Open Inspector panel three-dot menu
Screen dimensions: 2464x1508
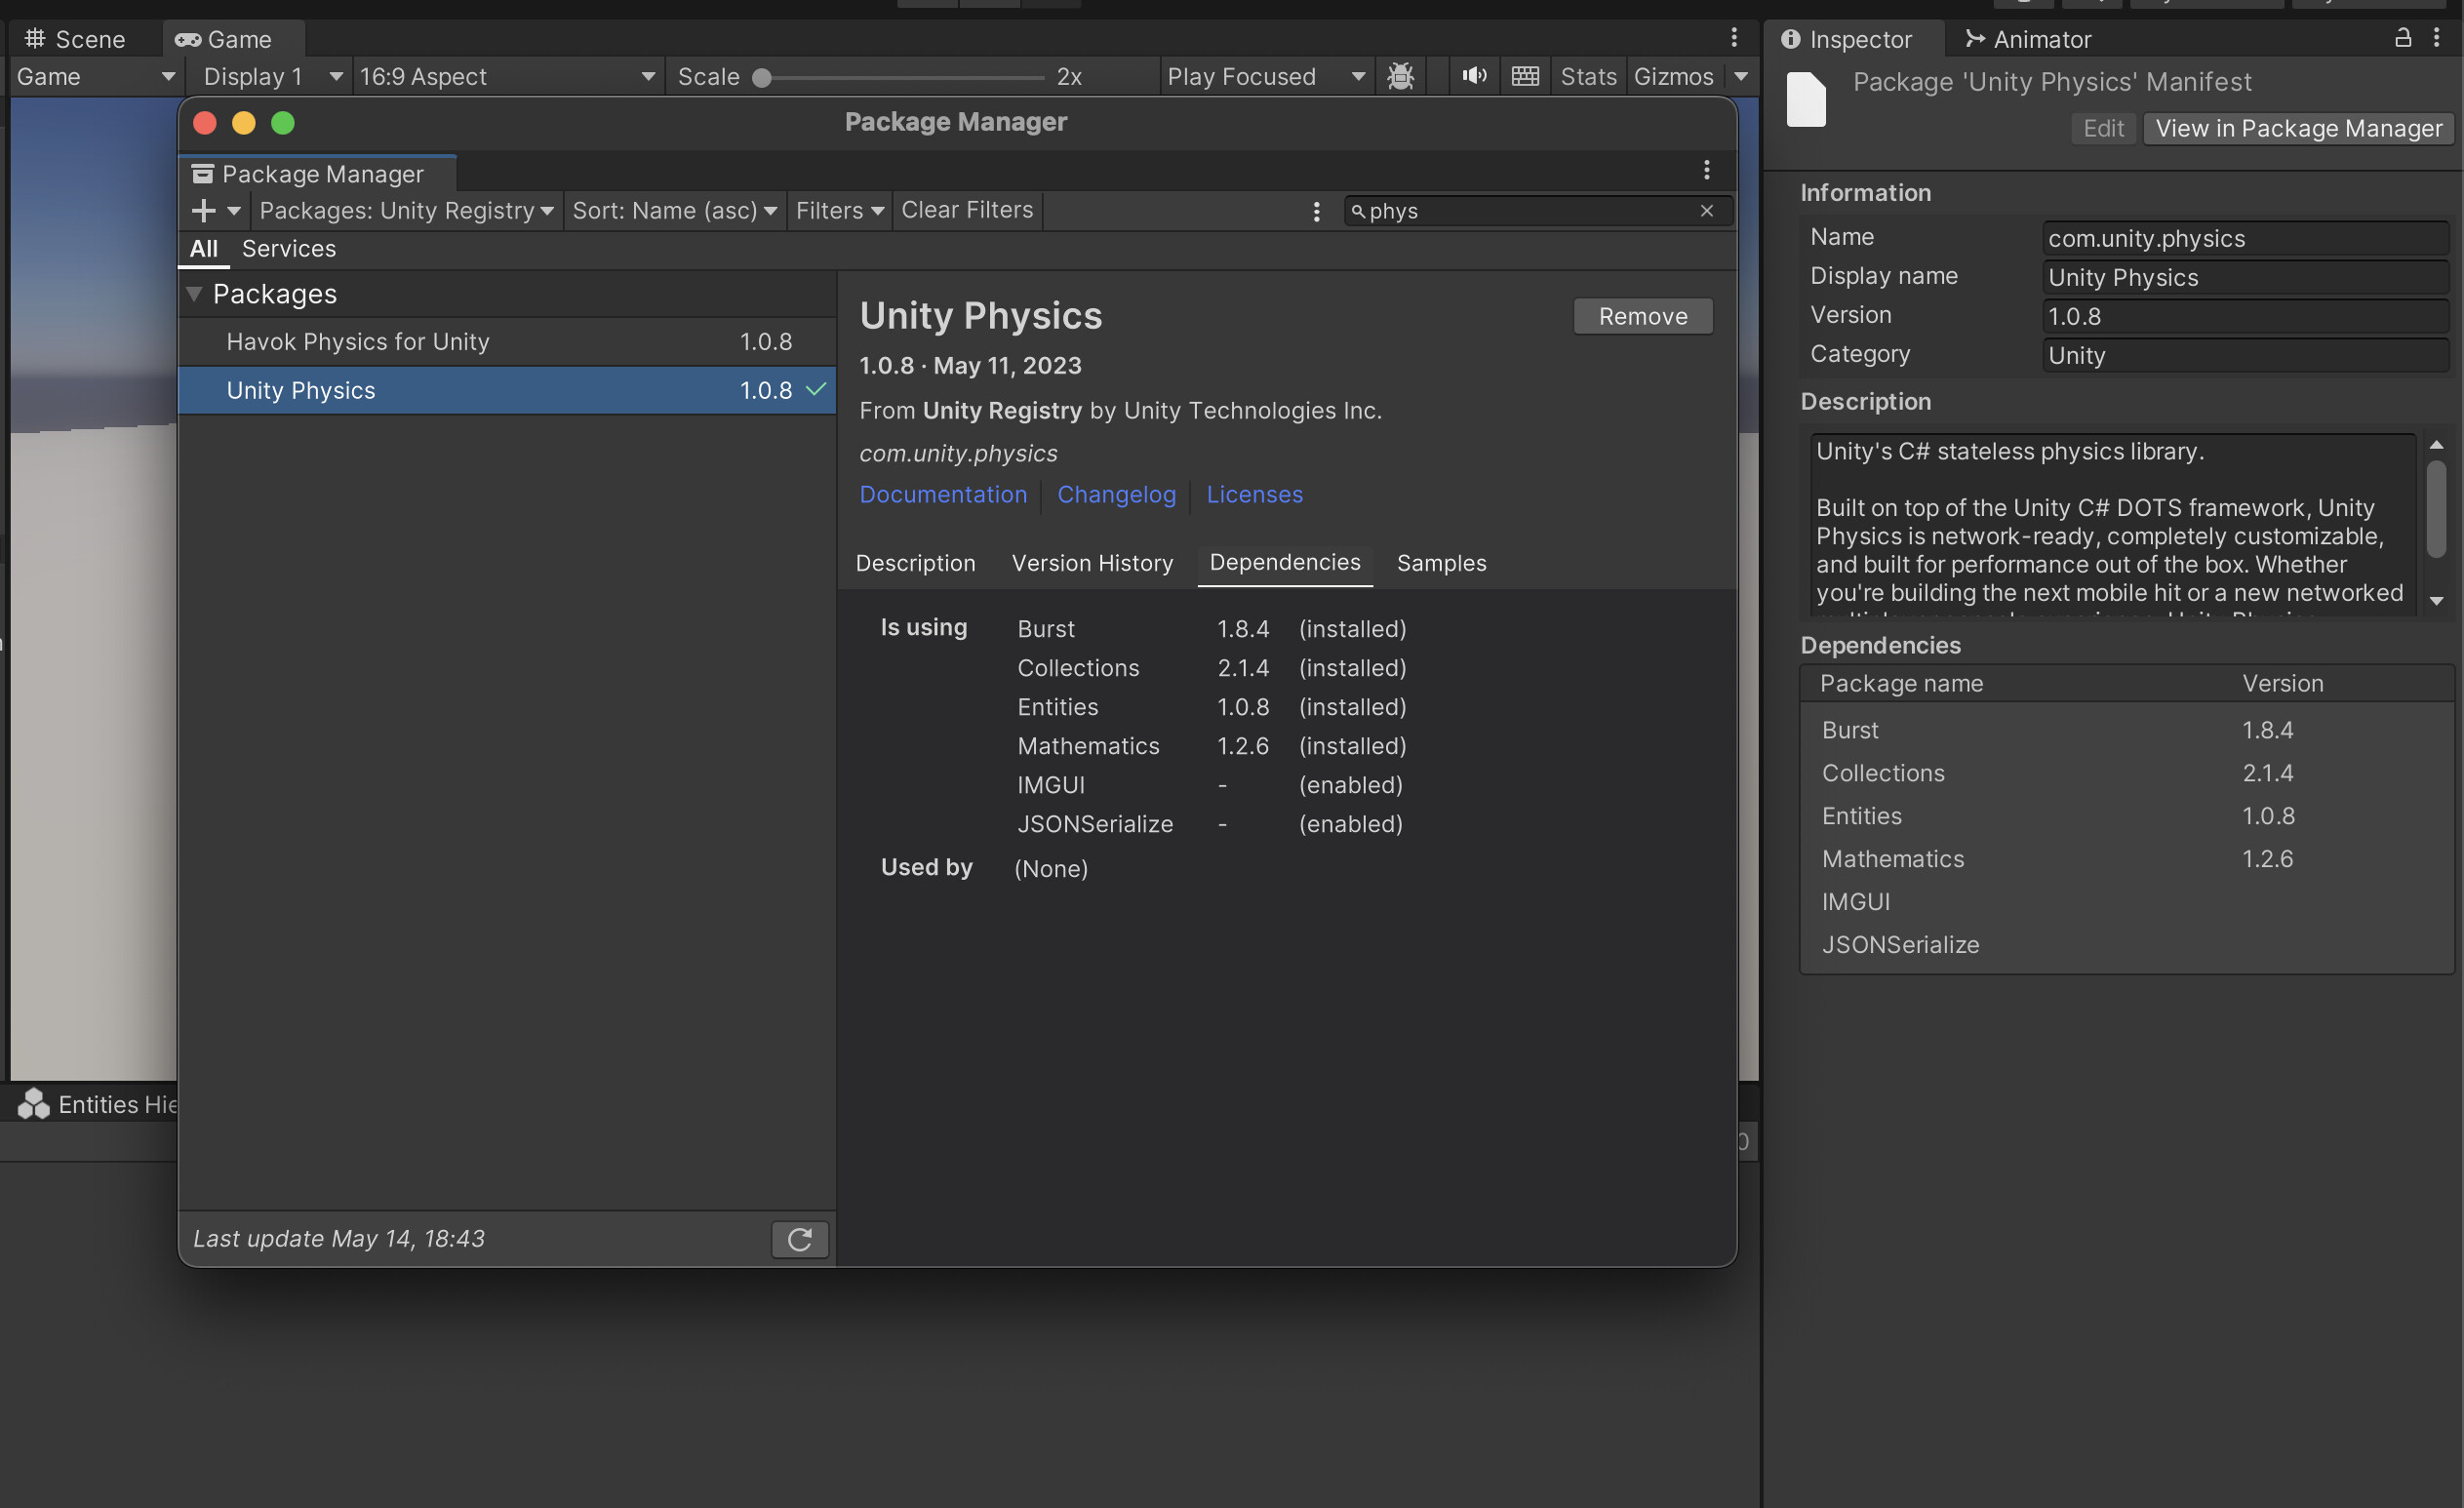pos(2437,38)
